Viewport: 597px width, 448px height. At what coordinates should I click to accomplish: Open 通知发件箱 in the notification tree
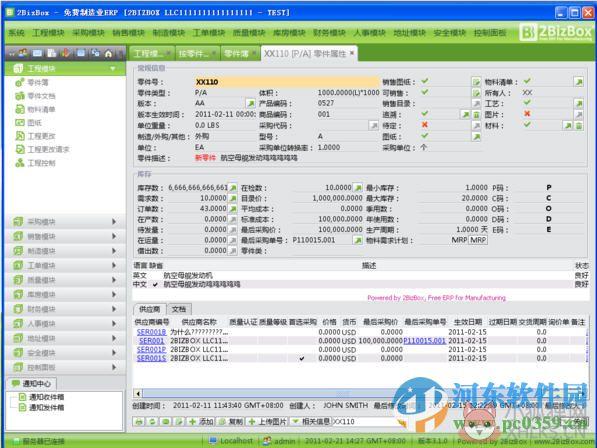point(42,408)
